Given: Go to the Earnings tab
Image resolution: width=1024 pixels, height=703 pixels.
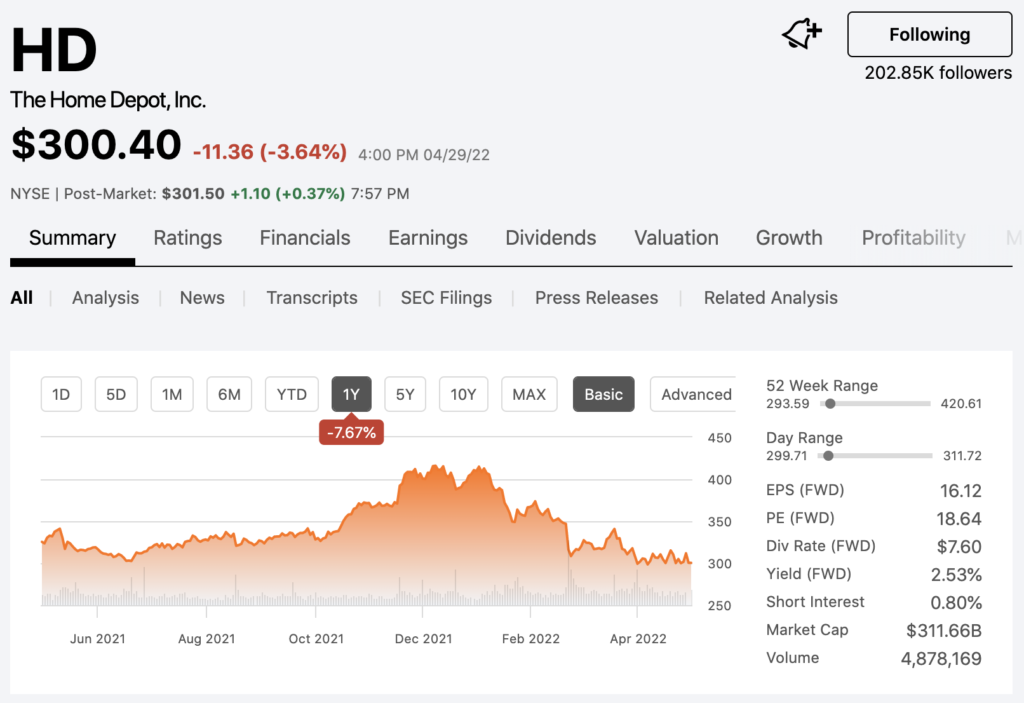Looking at the screenshot, I should pos(428,238).
